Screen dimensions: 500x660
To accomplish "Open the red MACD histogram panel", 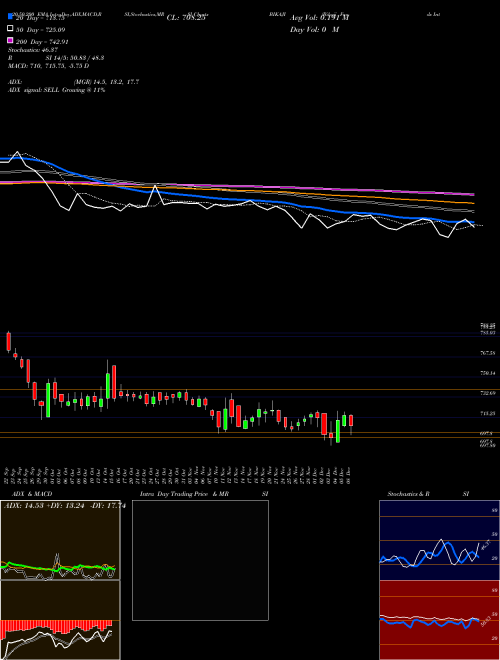I will [x=60, y=620].
